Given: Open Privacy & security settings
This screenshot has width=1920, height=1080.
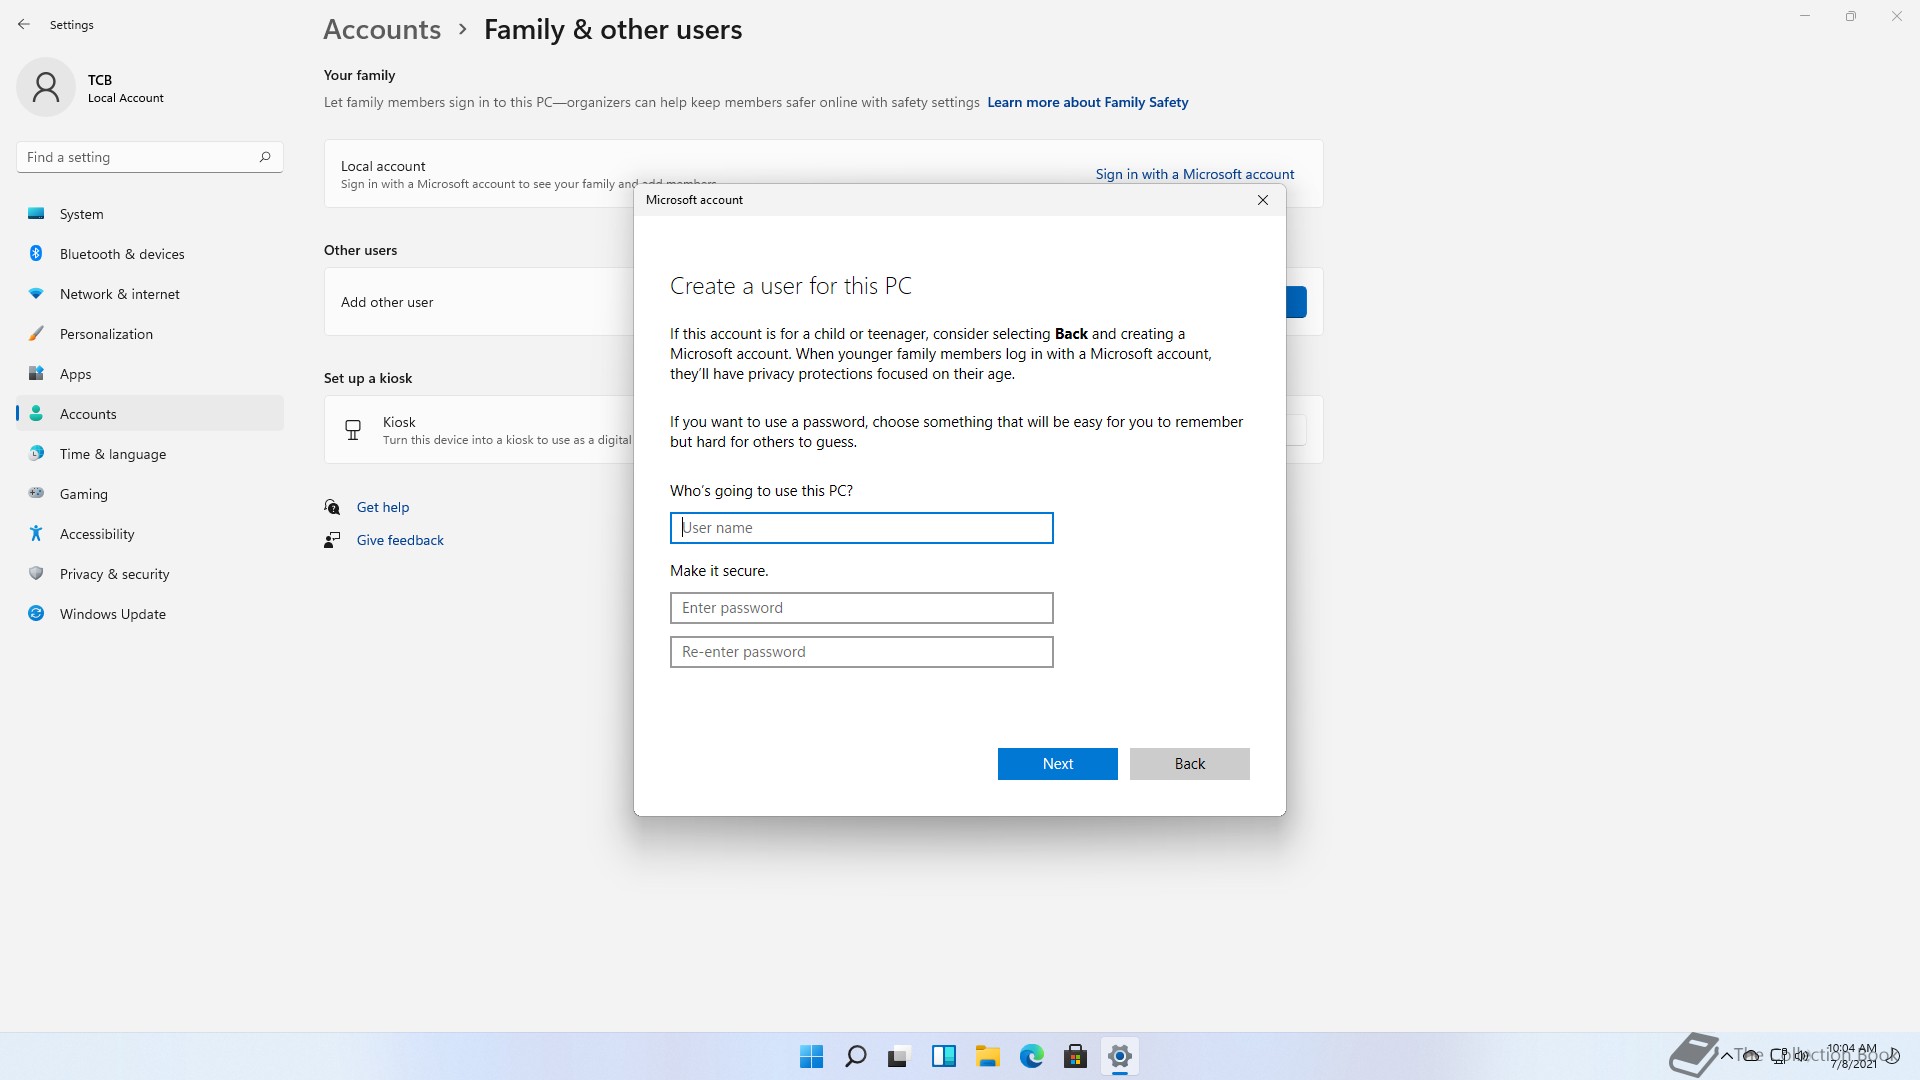Looking at the screenshot, I should (150, 574).
